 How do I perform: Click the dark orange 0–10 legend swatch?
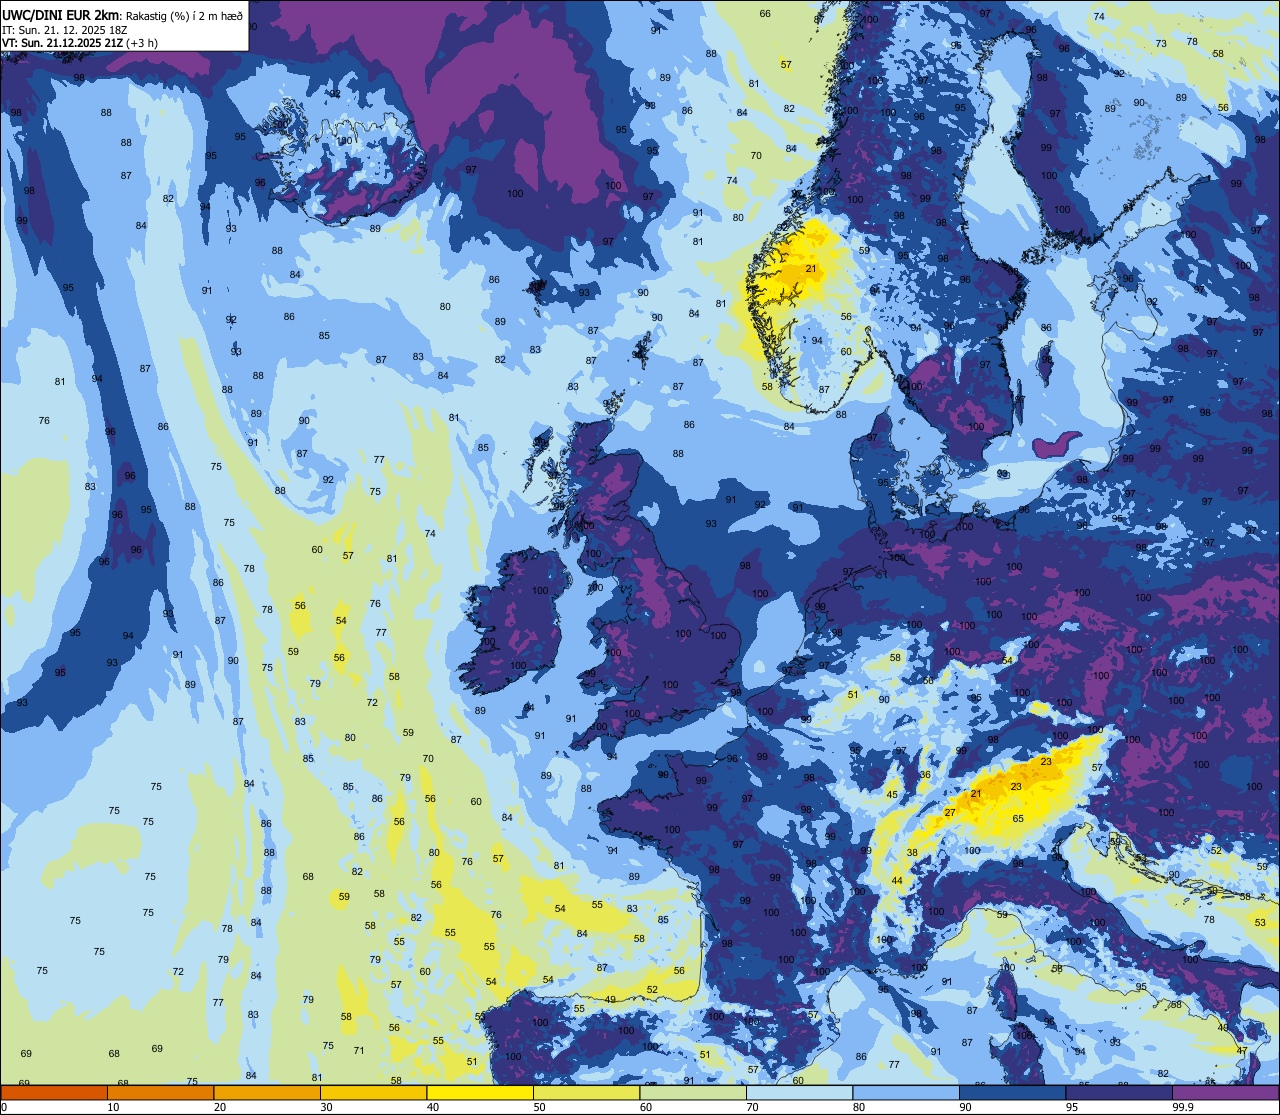54,1092
